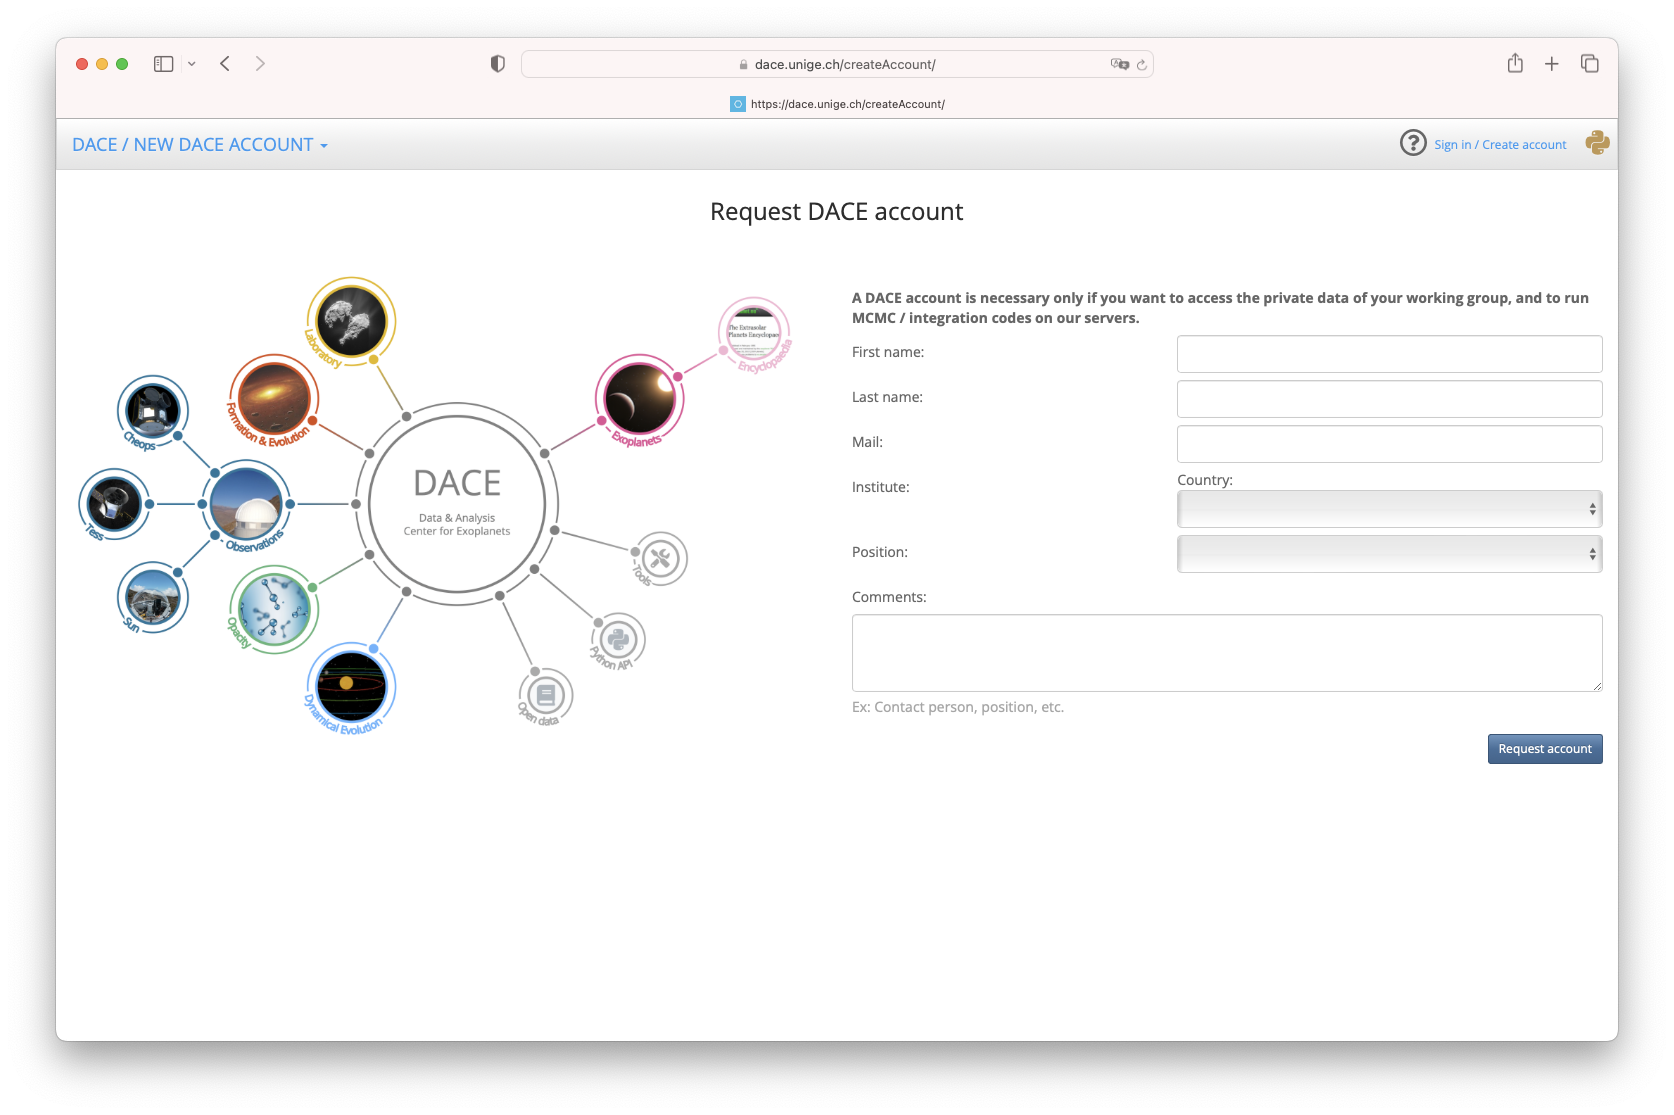Toggle the Safari sidebar
The width and height of the screenshot is (1674, 1115).
point(164,64)
